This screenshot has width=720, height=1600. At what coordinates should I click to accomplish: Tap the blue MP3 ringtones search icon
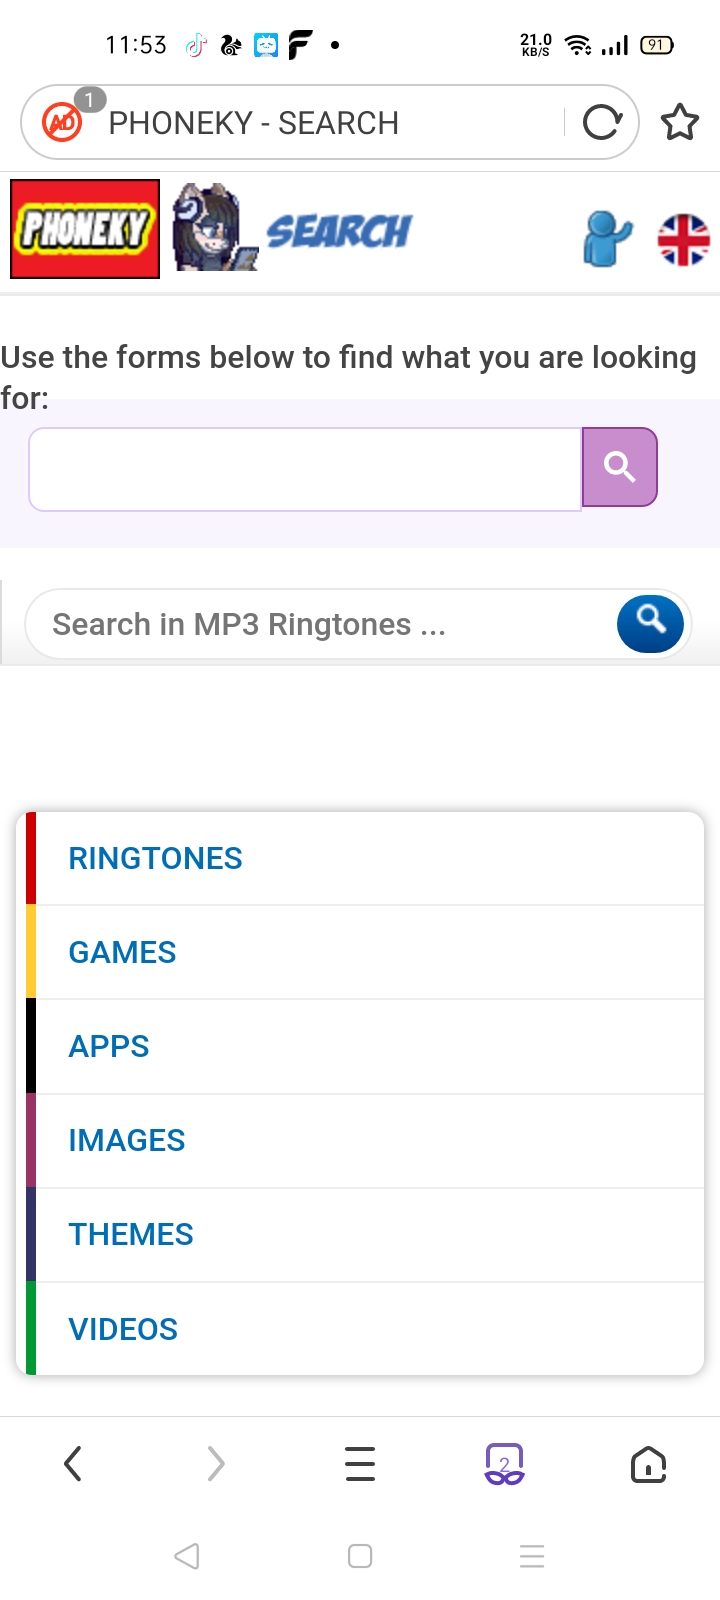click(650, 623)
